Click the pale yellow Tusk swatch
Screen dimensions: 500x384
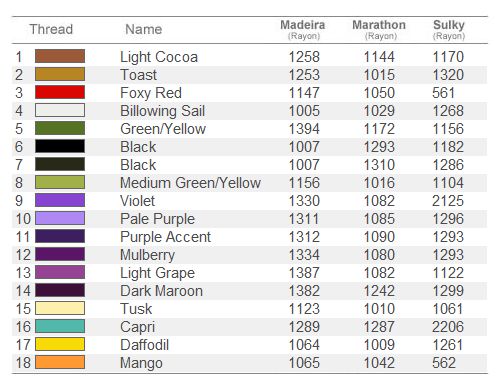pos(60,308)
